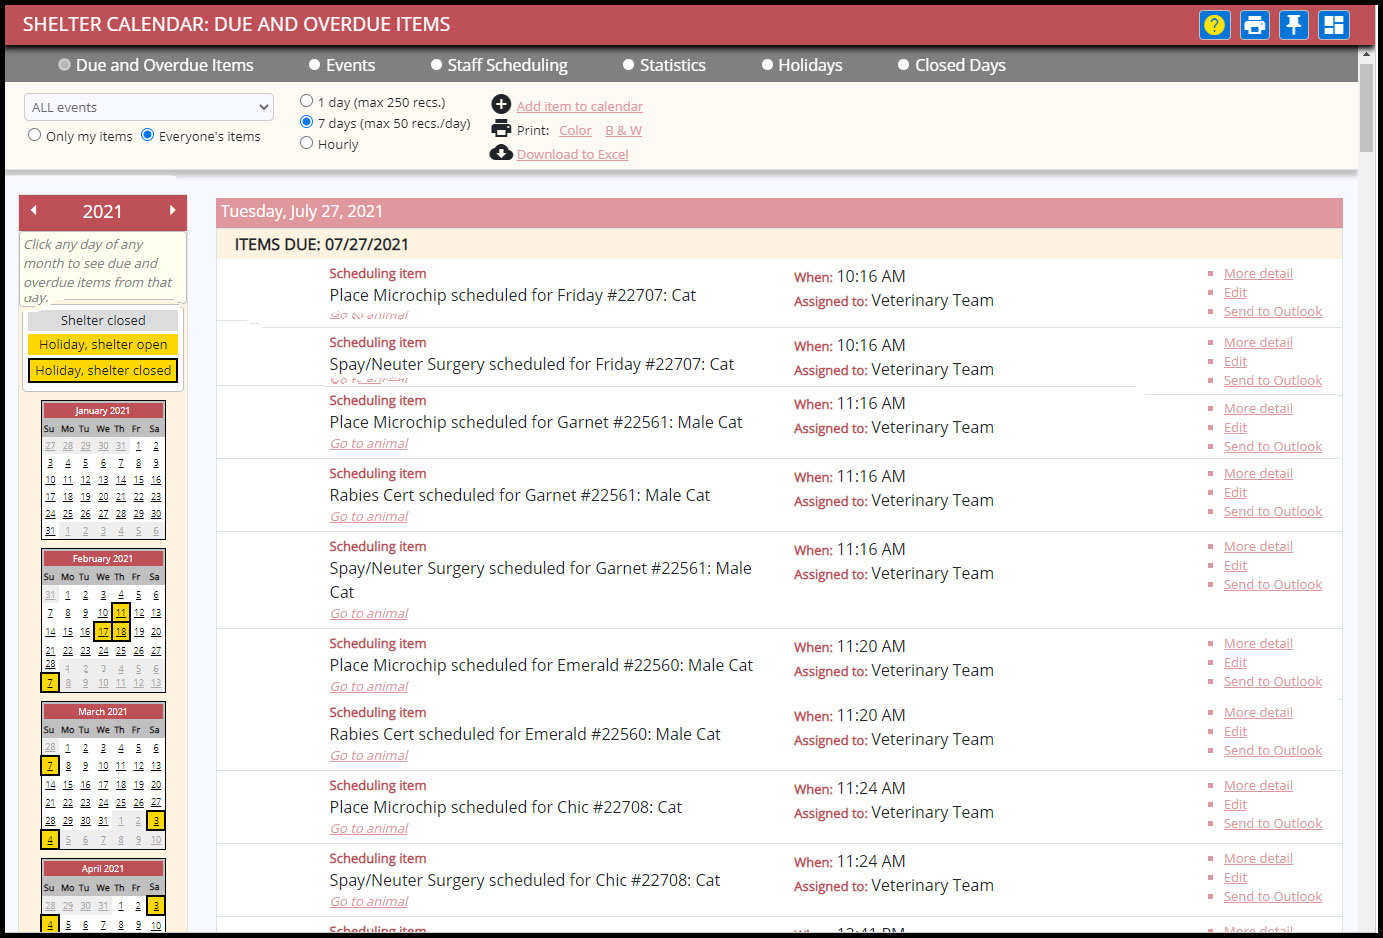The width and height of the screenshot is (1383, 938).
Task: Open the Statistics tab
Action: [664, 65]
